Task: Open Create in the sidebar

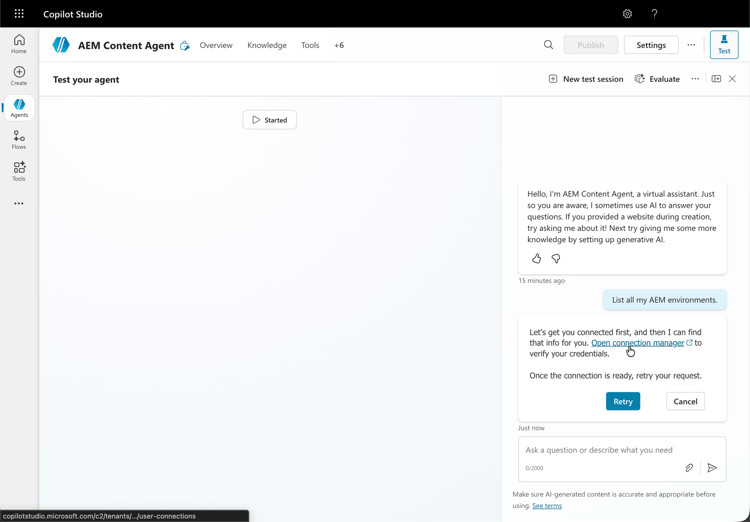Action: click(x=19, y=76)
